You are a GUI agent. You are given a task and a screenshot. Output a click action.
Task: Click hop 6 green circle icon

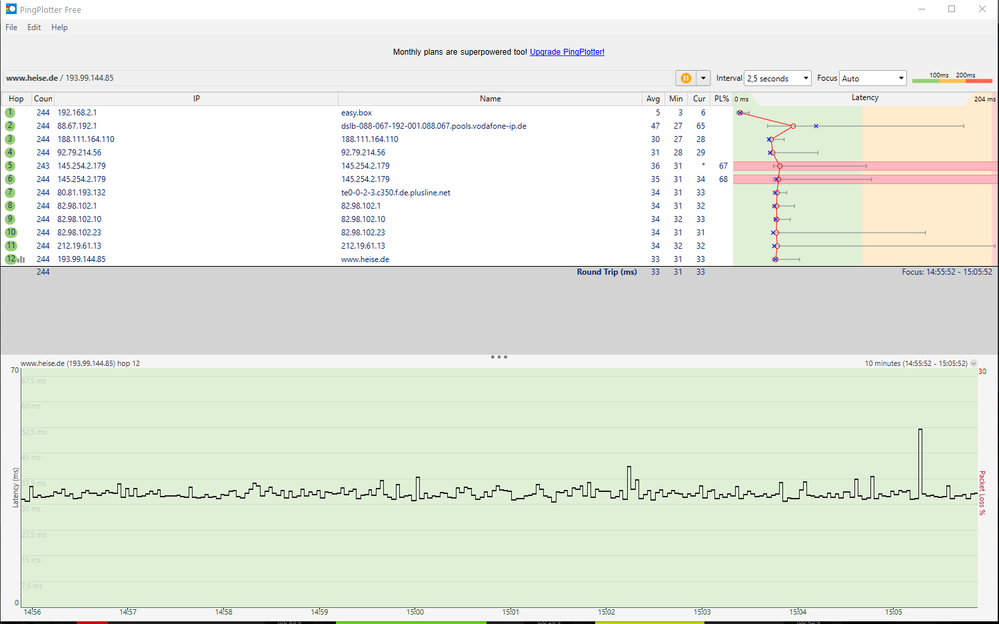point(10,180)
